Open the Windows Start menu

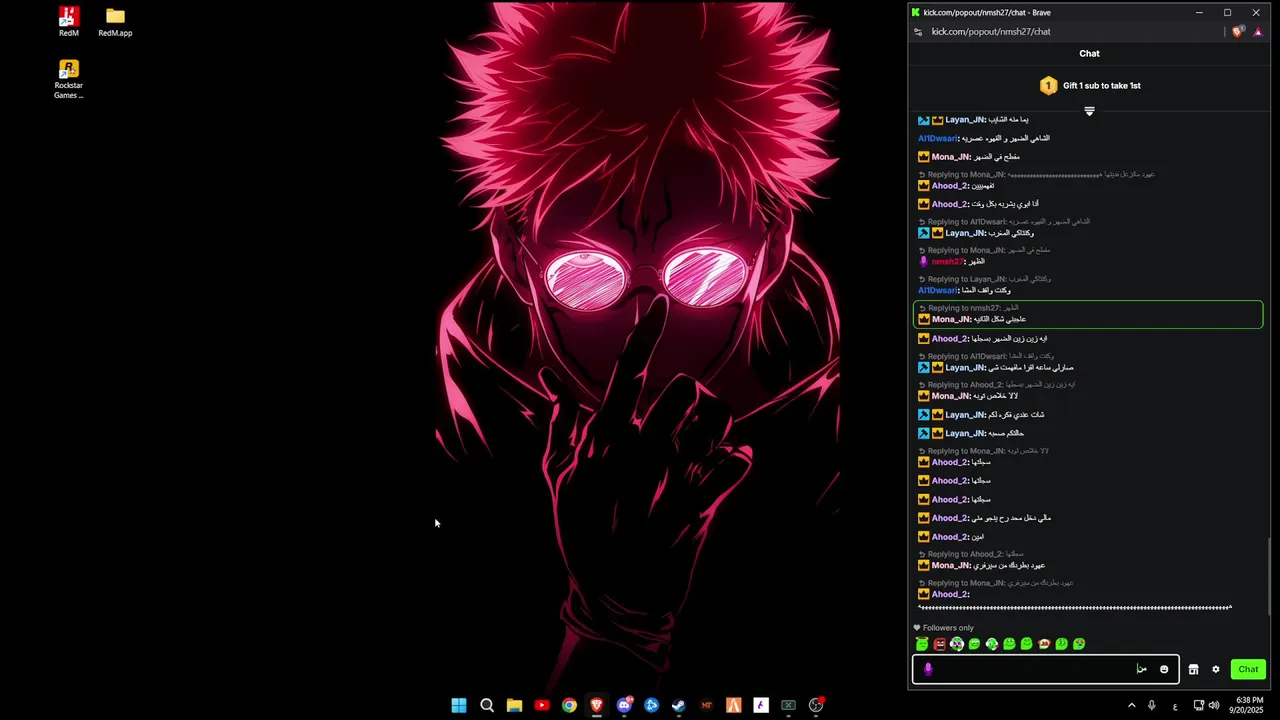459,705
